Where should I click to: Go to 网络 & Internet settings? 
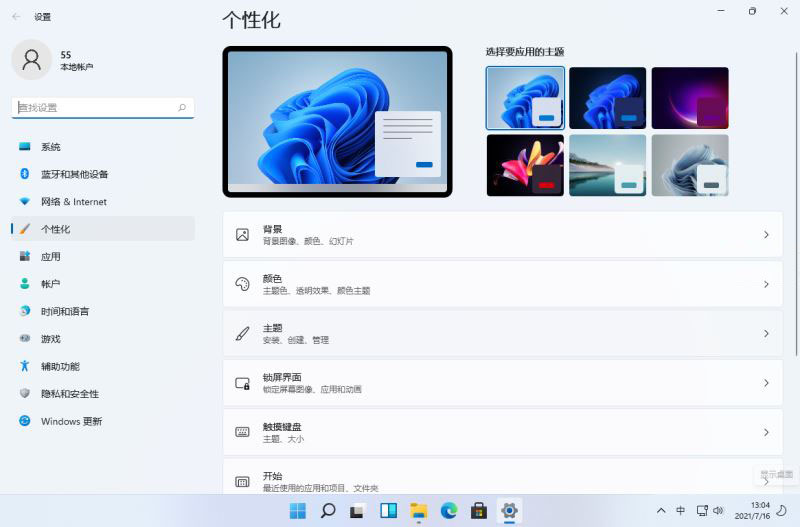[x=103, y=202]
